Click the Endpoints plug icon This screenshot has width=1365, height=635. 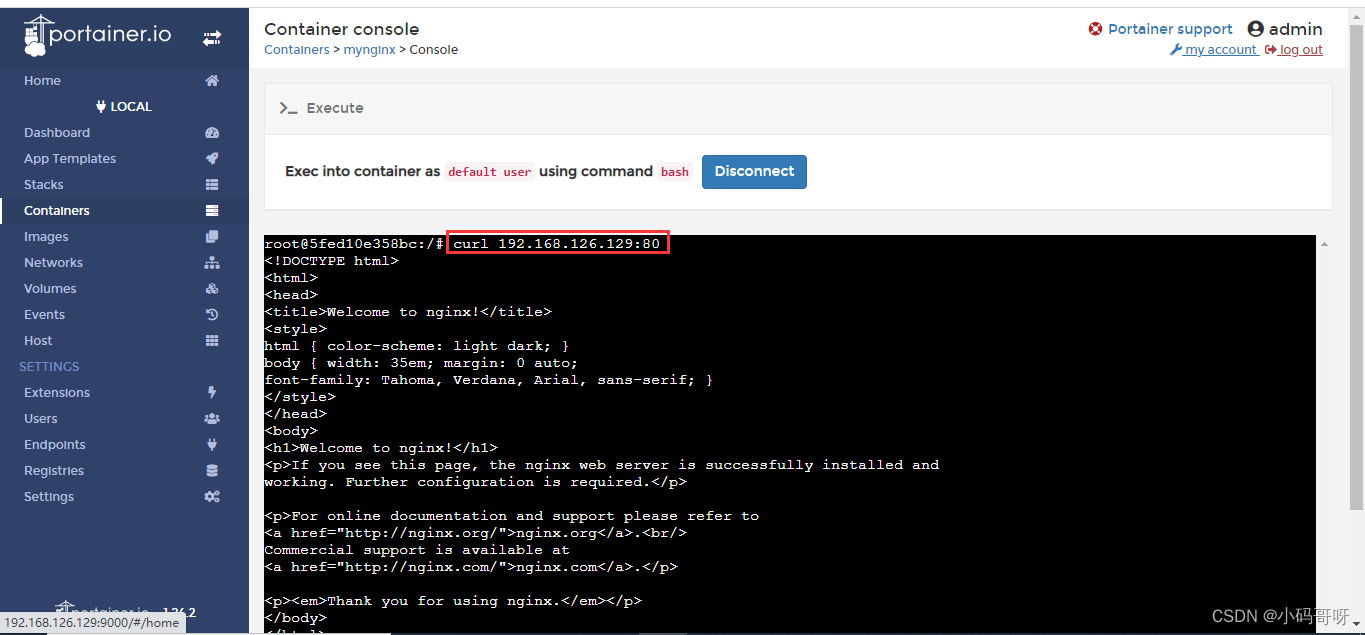pyautogui.click(x=212, y=445)
